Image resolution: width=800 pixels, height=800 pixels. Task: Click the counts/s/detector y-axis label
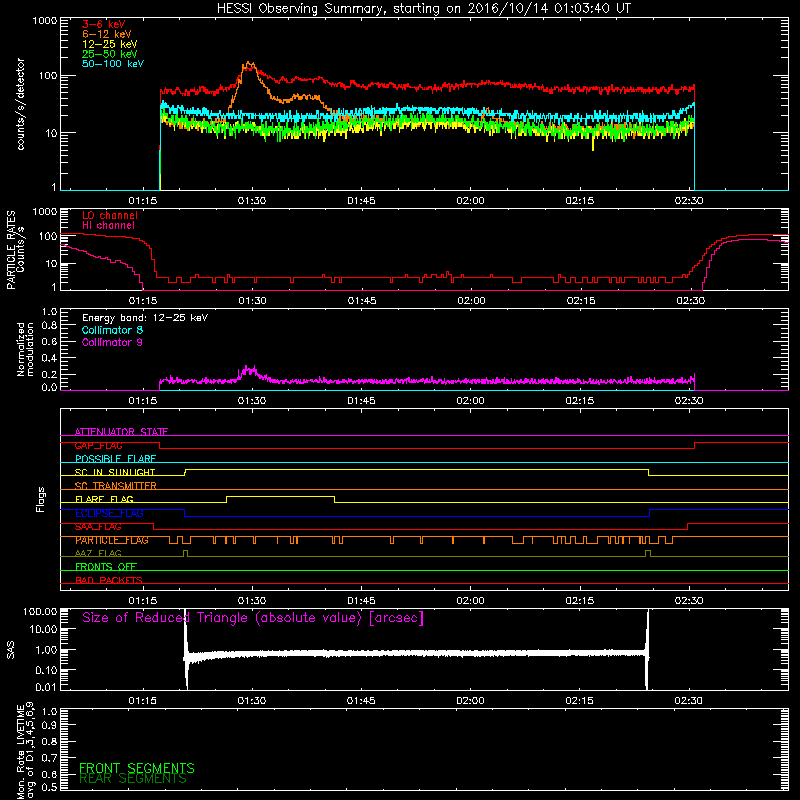pos(21,104)
